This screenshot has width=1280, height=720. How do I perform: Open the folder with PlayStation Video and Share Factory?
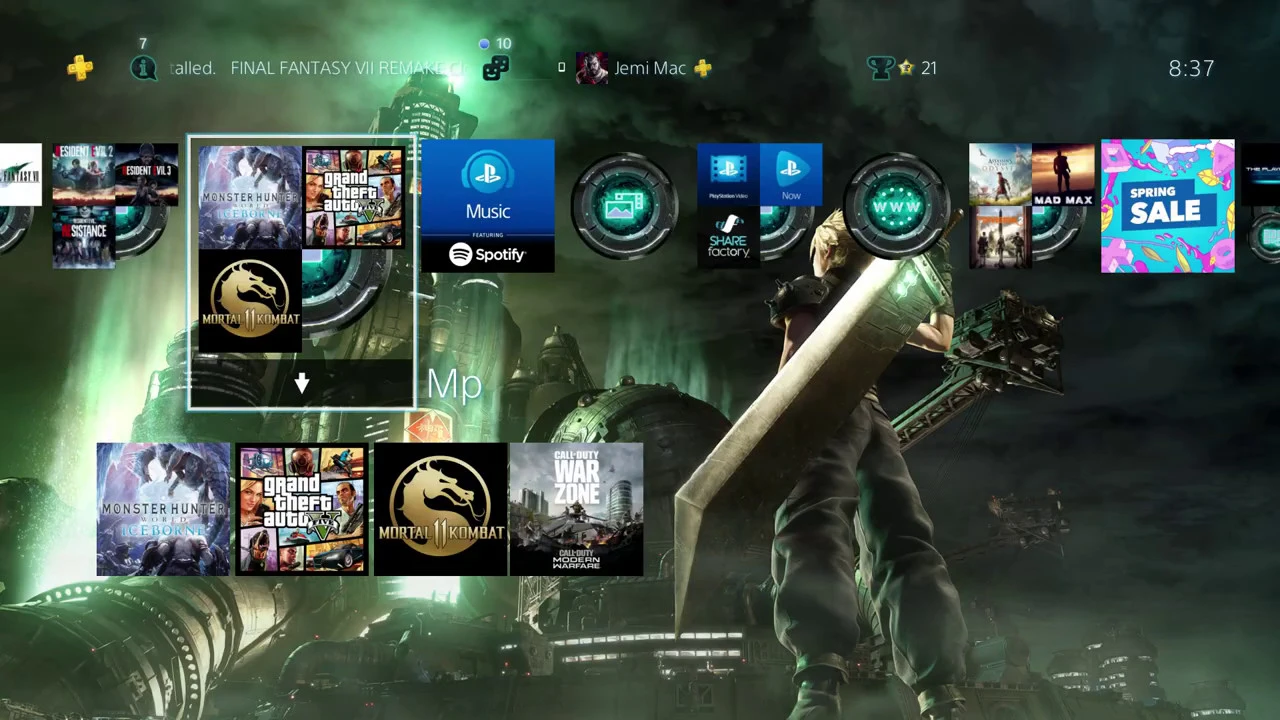pos(760,206)
